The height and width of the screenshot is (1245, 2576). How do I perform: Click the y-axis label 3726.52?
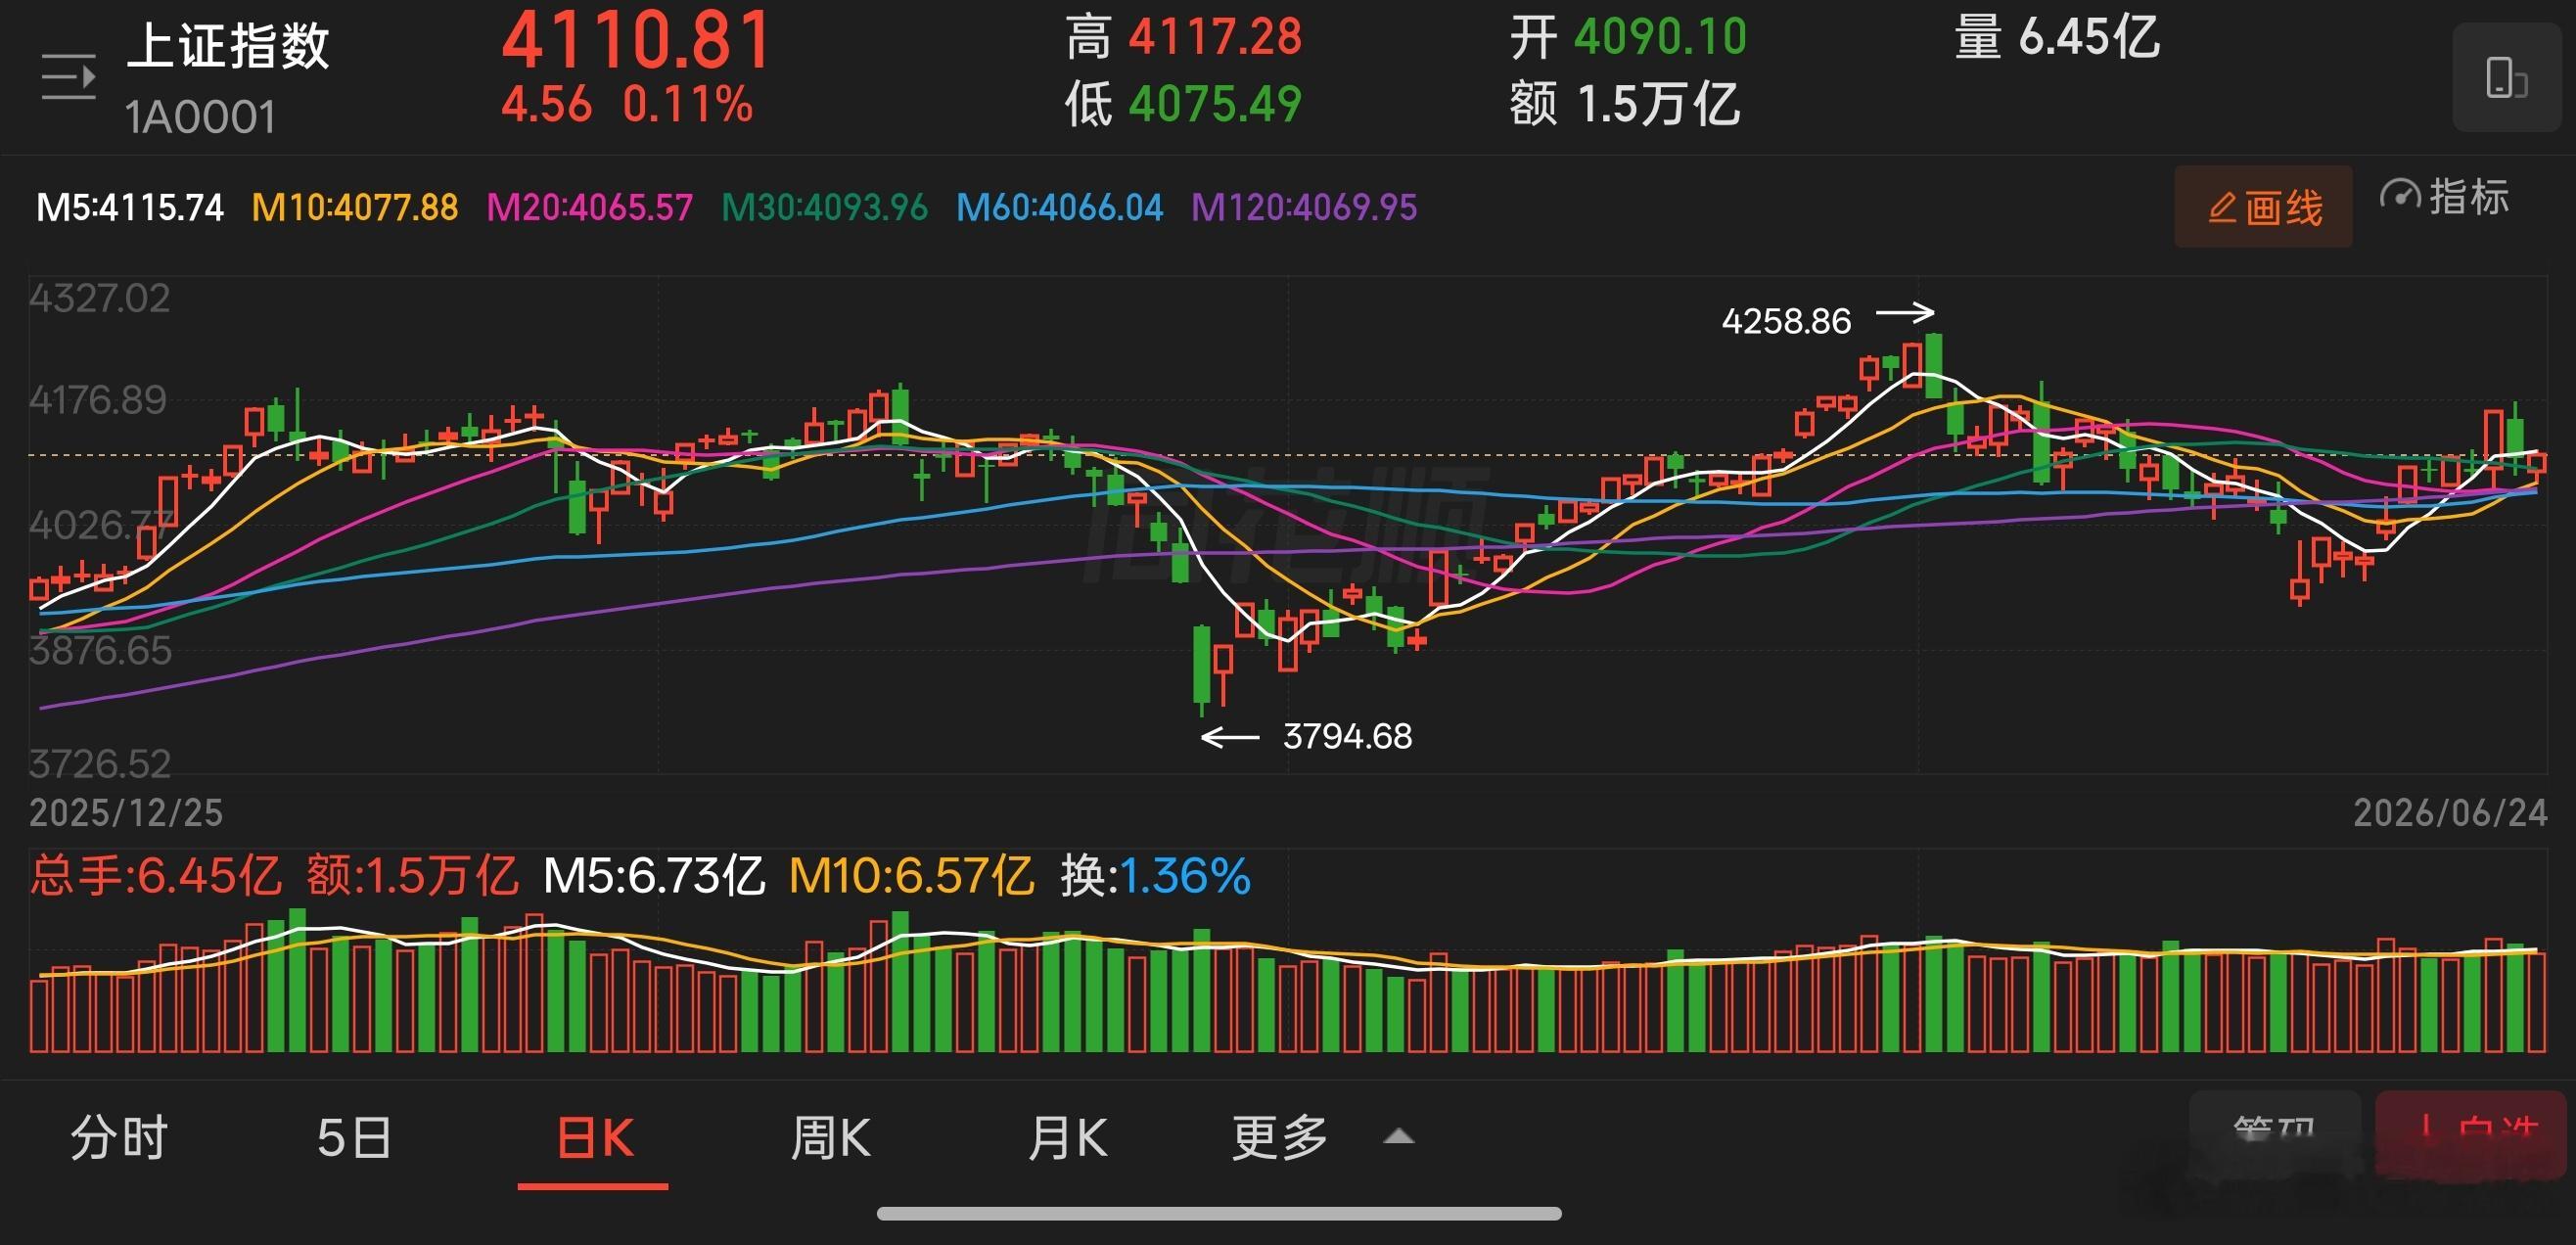100,764
